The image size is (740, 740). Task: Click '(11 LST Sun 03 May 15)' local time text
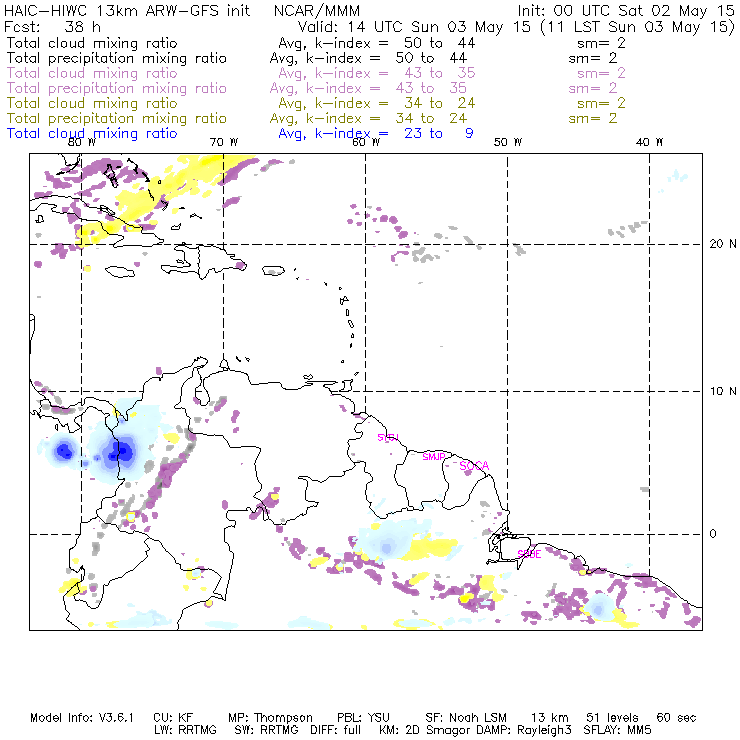click(637, 27)
